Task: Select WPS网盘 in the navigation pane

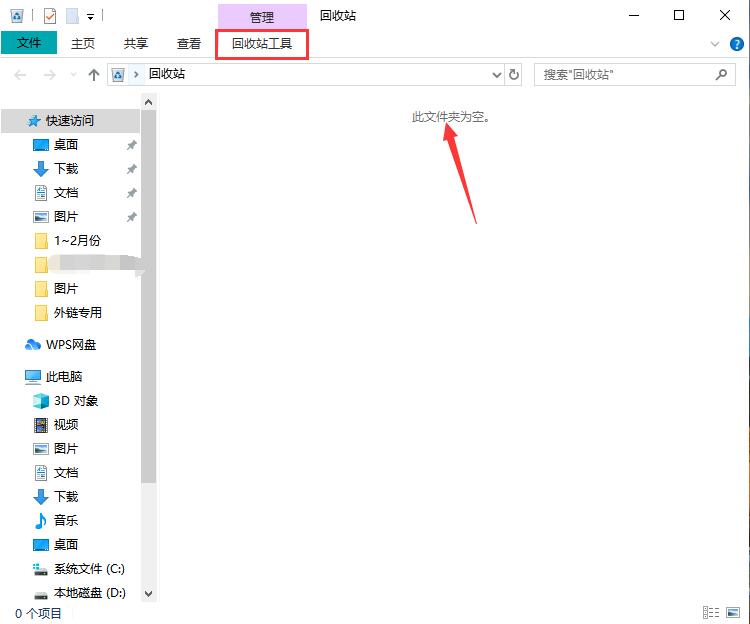Action: tap(71, 345)
